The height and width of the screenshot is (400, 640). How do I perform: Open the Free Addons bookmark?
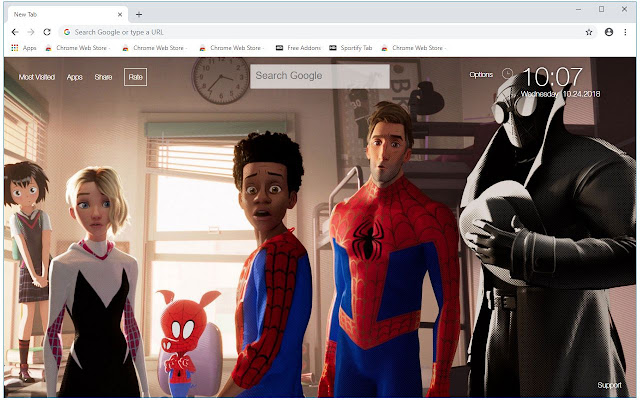pyautogui.click(x=298, y=48)
